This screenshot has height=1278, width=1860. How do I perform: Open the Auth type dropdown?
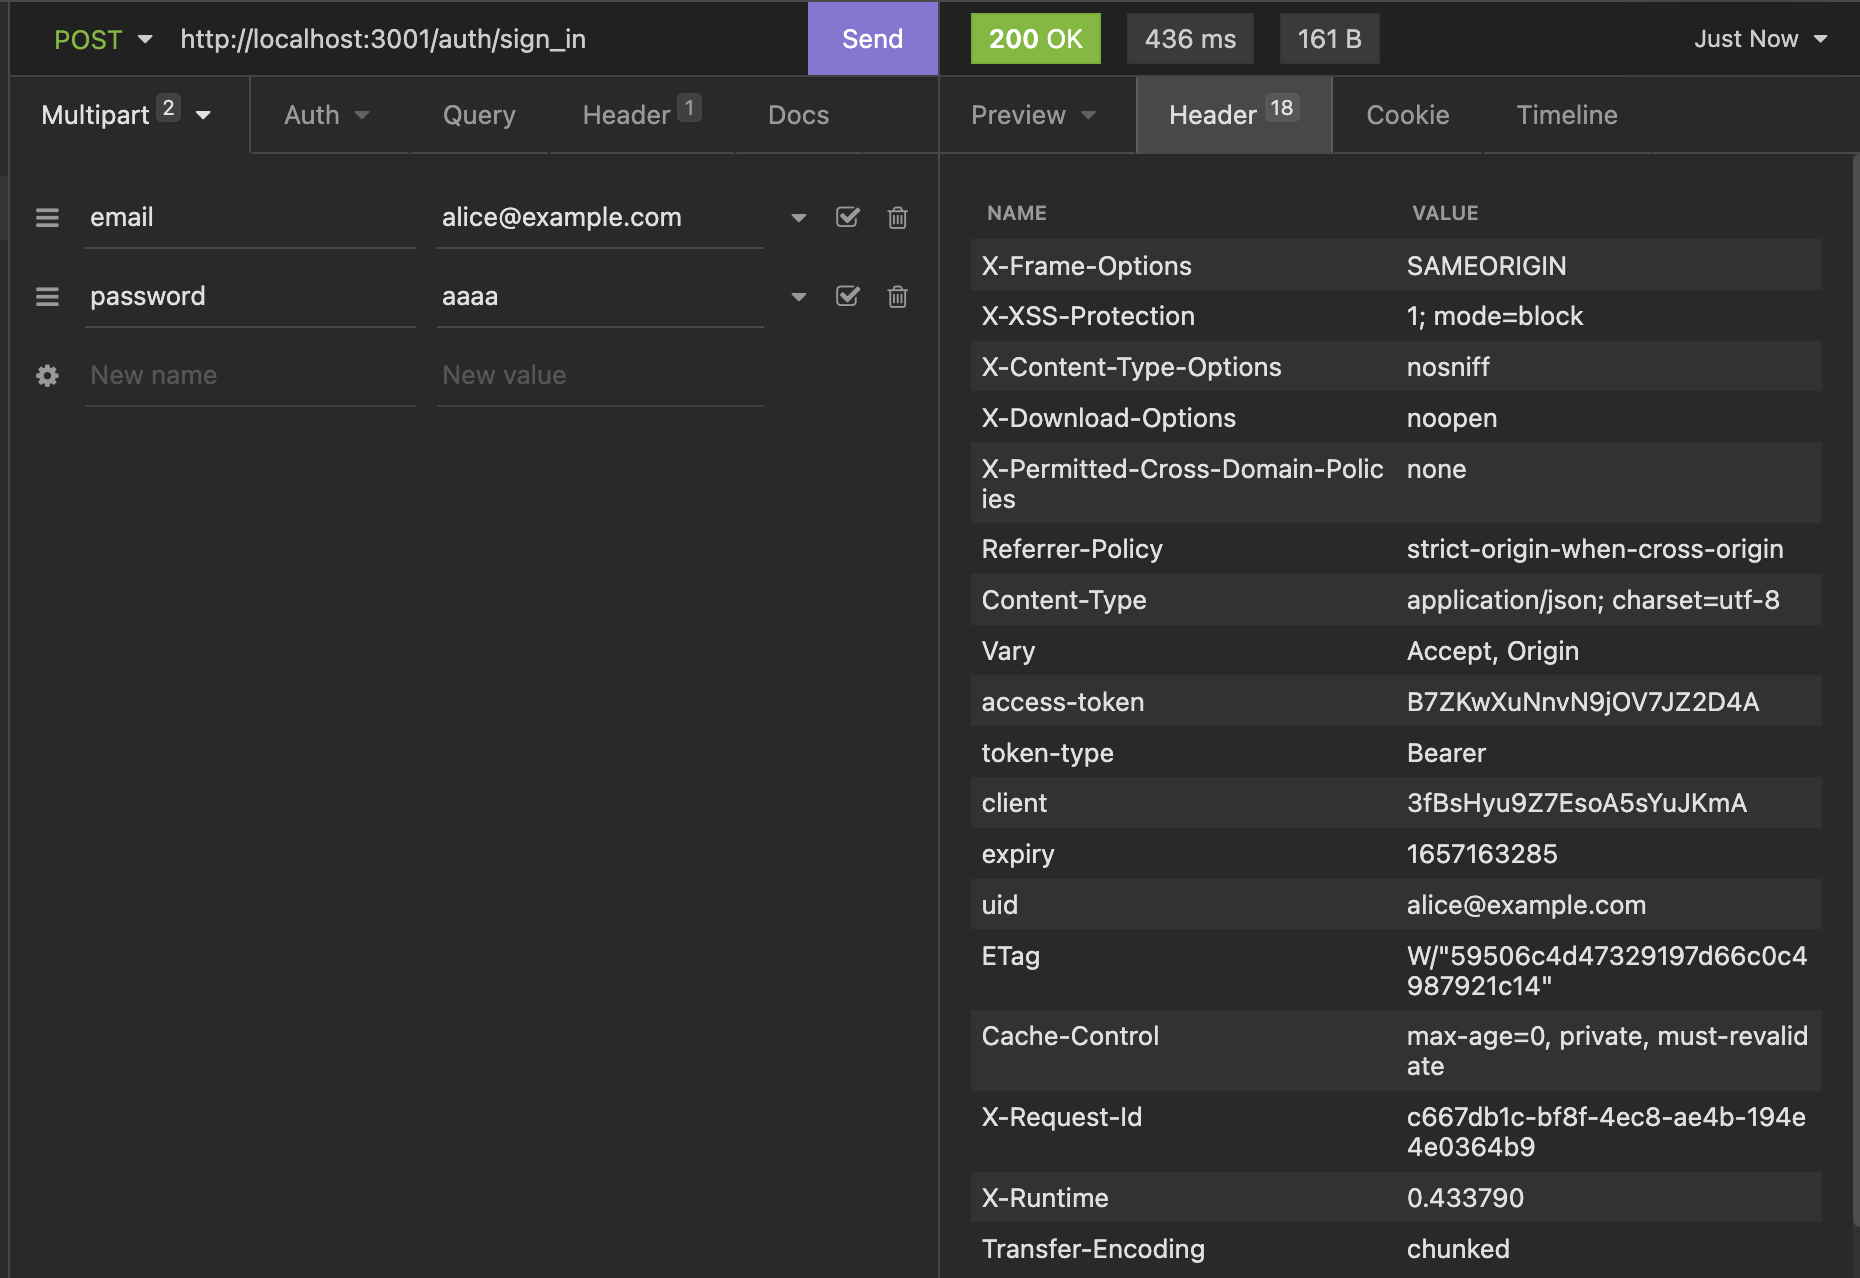point(326,115)
